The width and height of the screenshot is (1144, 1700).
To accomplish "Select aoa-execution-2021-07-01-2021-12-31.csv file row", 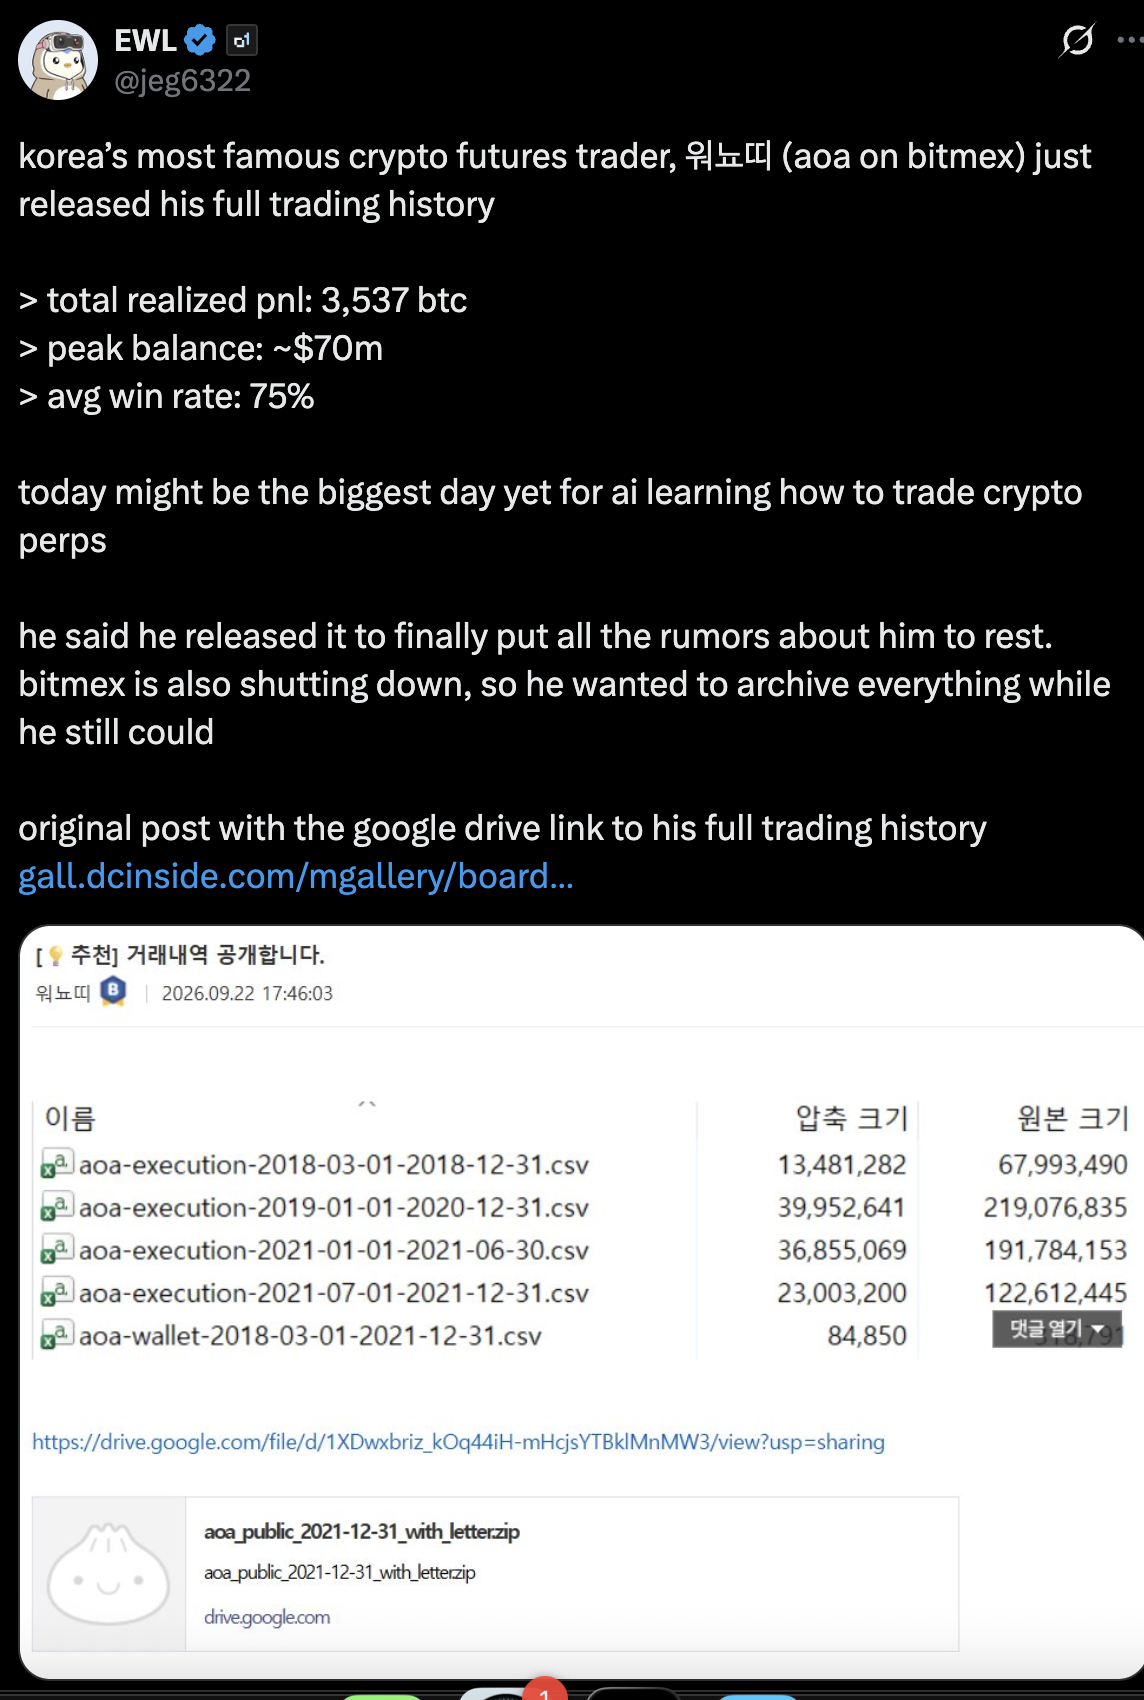I will click(583, 1292).
